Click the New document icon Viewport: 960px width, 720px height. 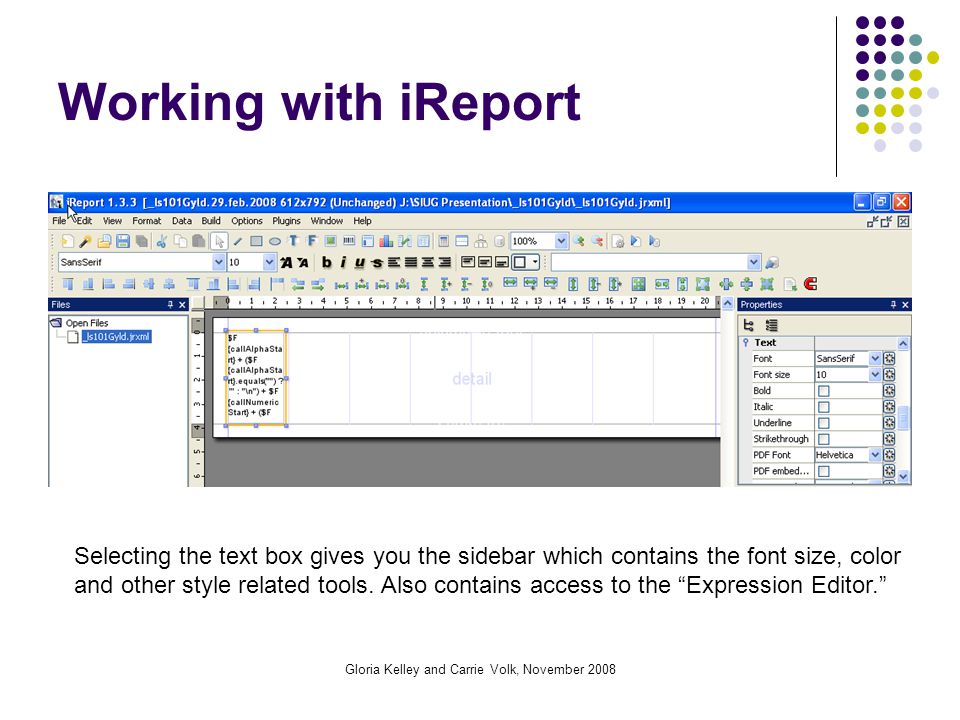click(x=67, y=242)
